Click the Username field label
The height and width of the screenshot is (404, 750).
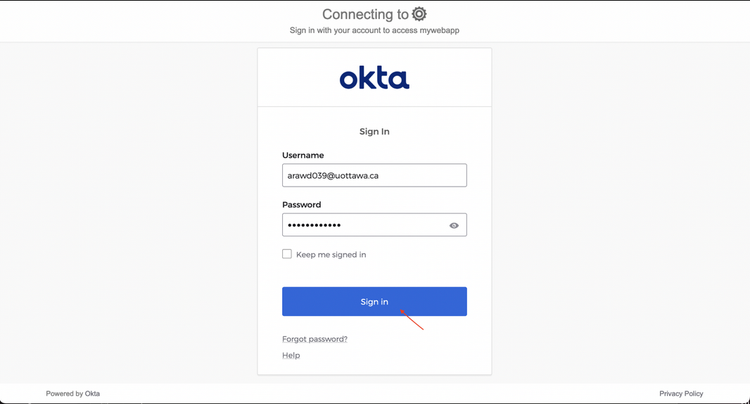coord(303,155)
